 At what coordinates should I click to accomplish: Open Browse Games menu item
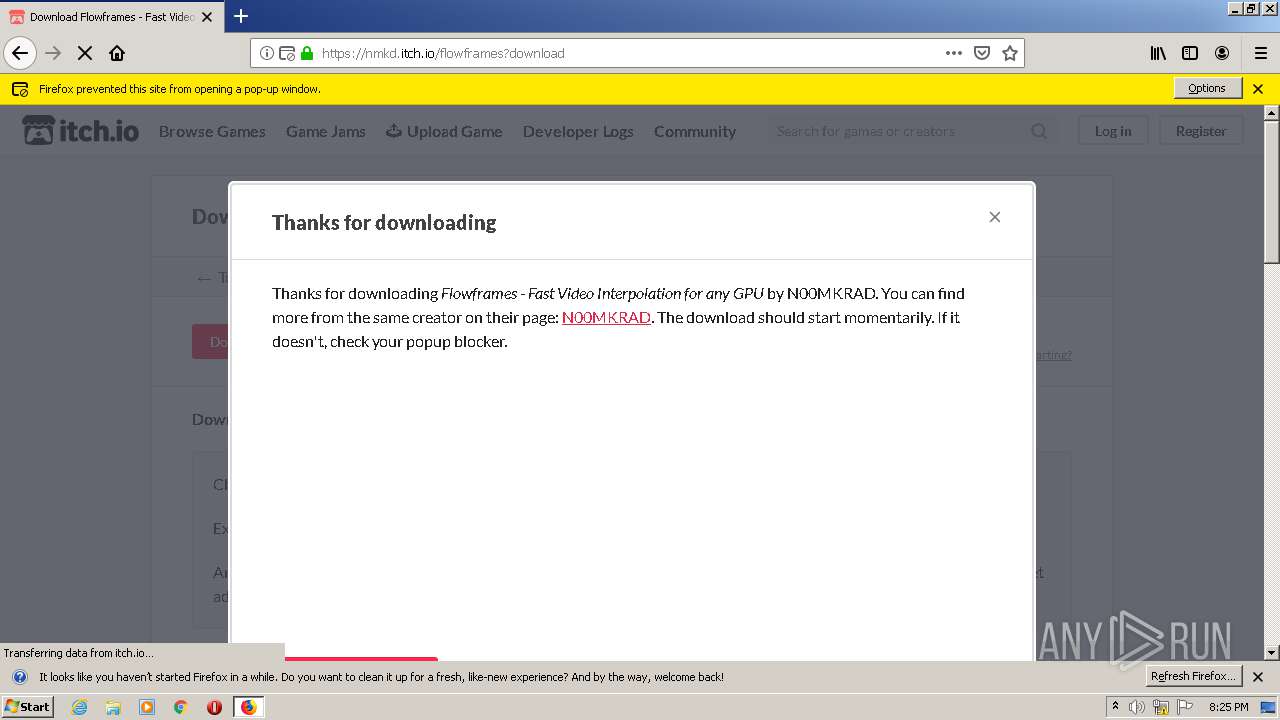[x=212, y=131]
